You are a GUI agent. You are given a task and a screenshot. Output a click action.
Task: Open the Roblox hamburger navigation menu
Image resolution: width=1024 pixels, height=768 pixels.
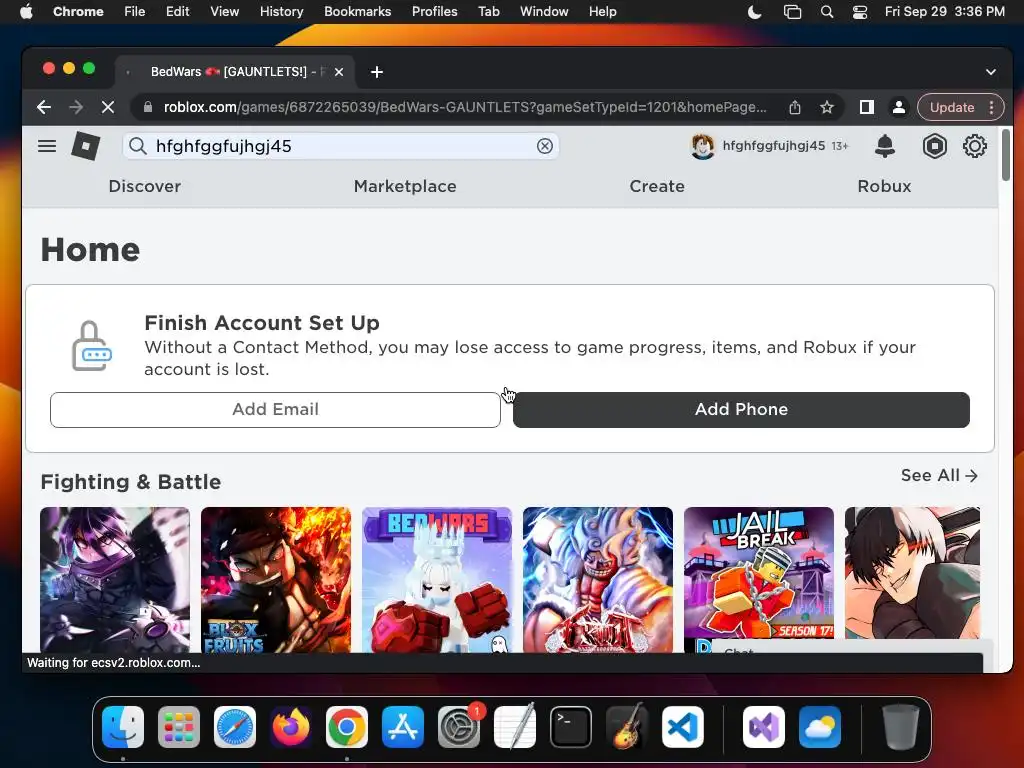[46, 146]
